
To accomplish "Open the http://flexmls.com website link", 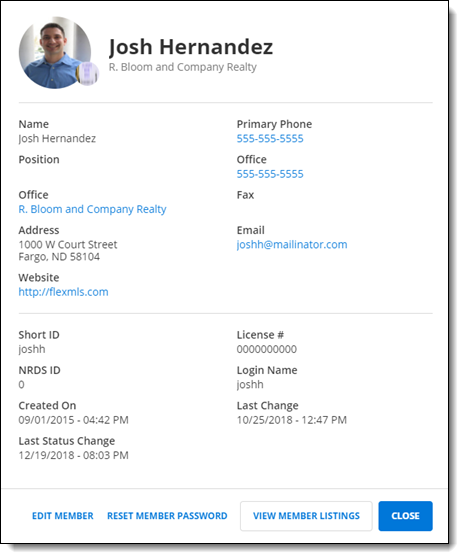I will (63, 292).
